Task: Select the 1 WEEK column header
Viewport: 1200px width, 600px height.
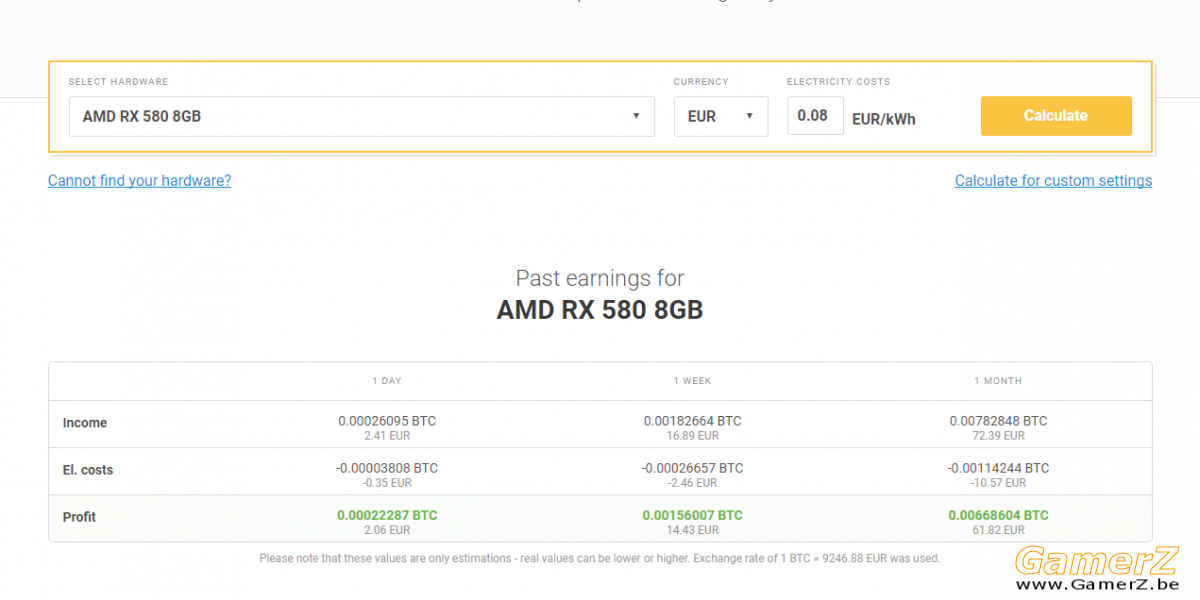Action: coord(692,381)
